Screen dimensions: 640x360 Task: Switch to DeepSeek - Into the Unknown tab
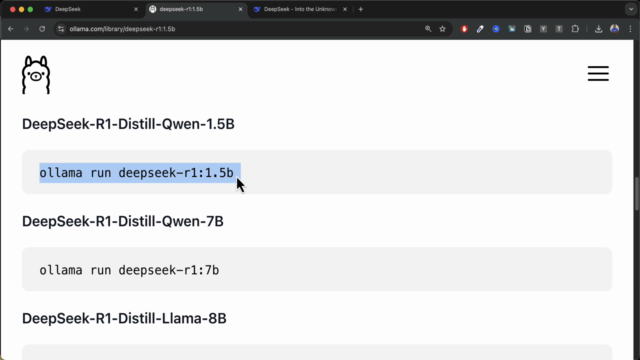click(300, 9)
